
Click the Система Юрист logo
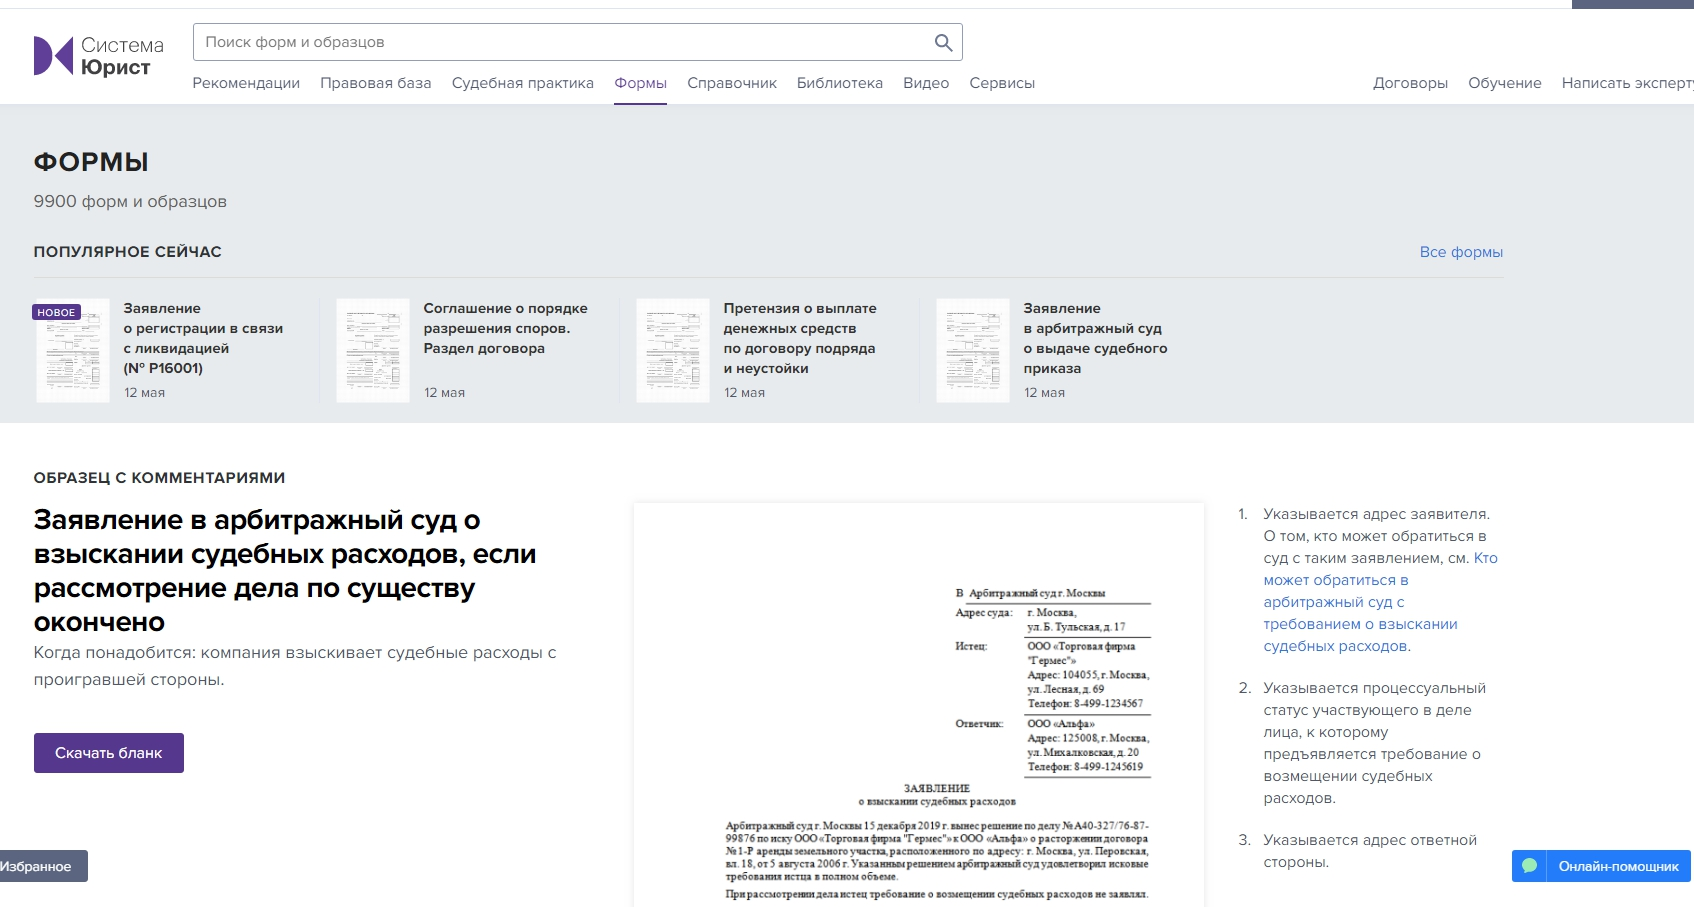99,56
